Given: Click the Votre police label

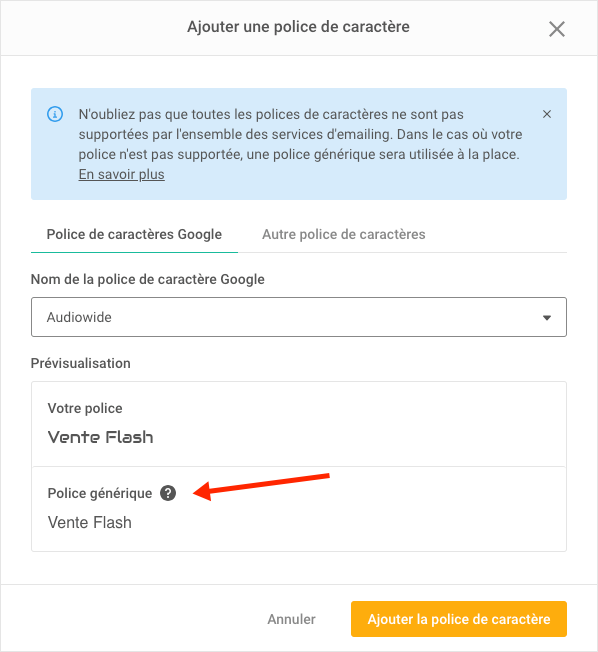Looking at the screenshot, I should [85, 408].
